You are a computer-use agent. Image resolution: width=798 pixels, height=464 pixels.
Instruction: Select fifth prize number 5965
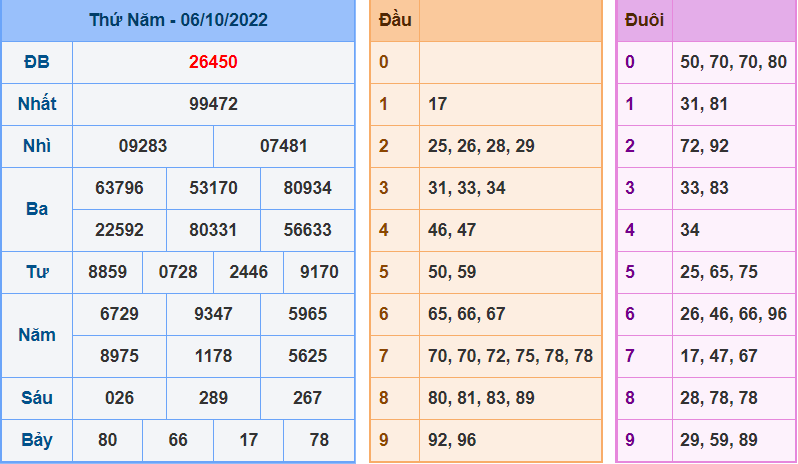pyautogui.click(x=307, y=314)
